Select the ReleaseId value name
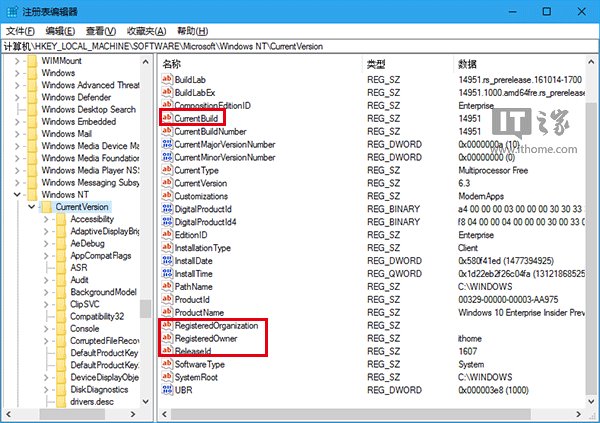Screen dimensions: 600x423 click(193, 351)
